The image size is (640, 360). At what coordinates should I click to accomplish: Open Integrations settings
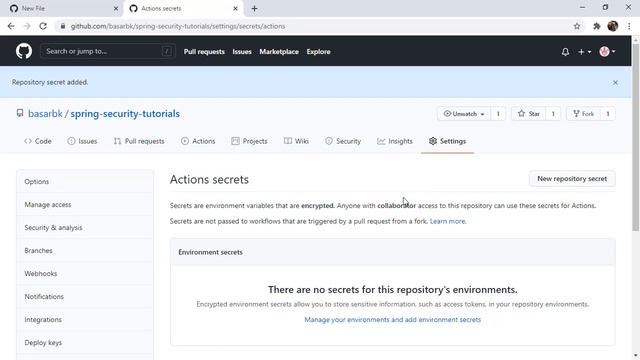coord(85,320)
